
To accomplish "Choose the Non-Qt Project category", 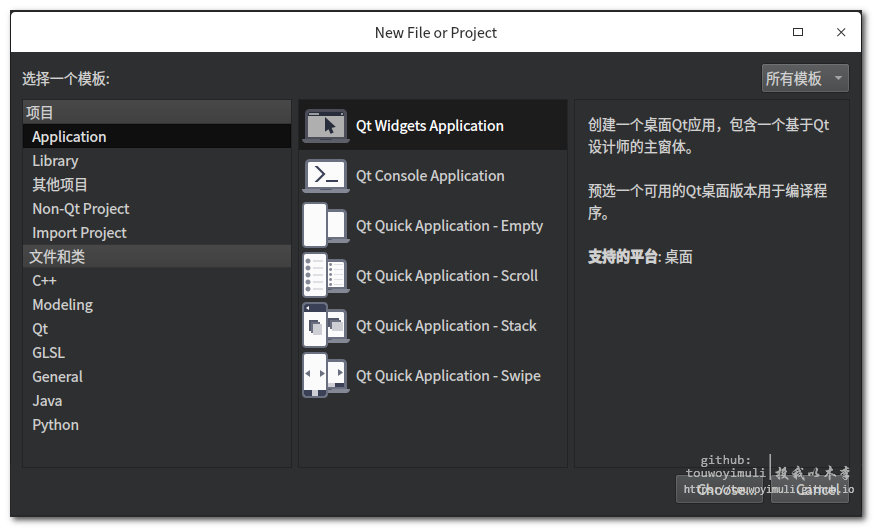I will click(157, 208).
